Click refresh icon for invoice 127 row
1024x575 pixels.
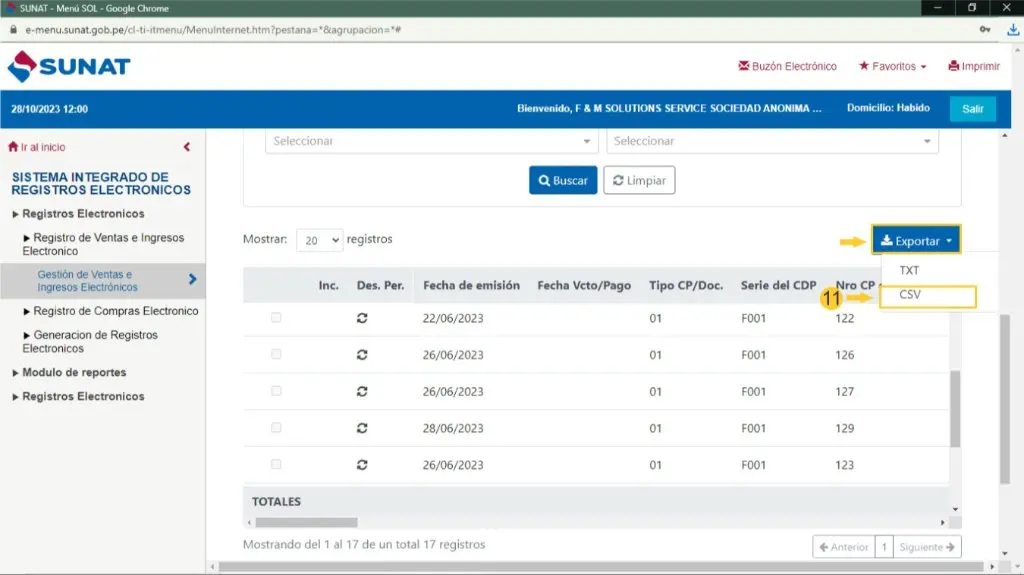pyautogui.click(x=362, y=392)
